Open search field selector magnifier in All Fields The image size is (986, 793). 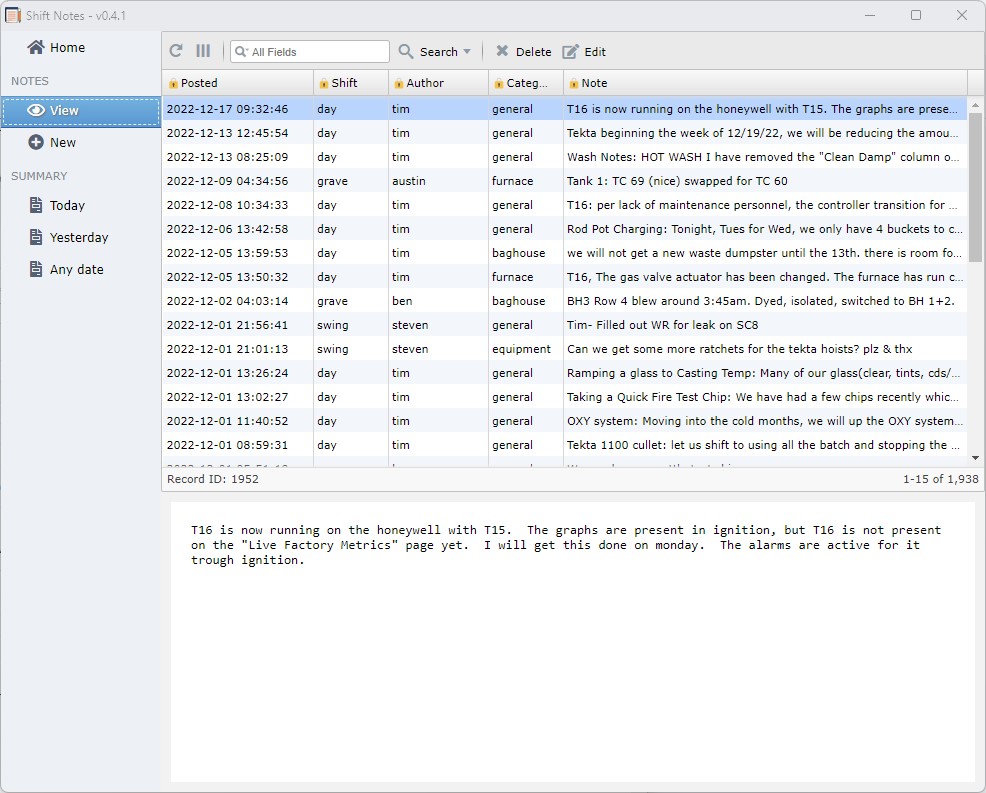pos(240,51)
